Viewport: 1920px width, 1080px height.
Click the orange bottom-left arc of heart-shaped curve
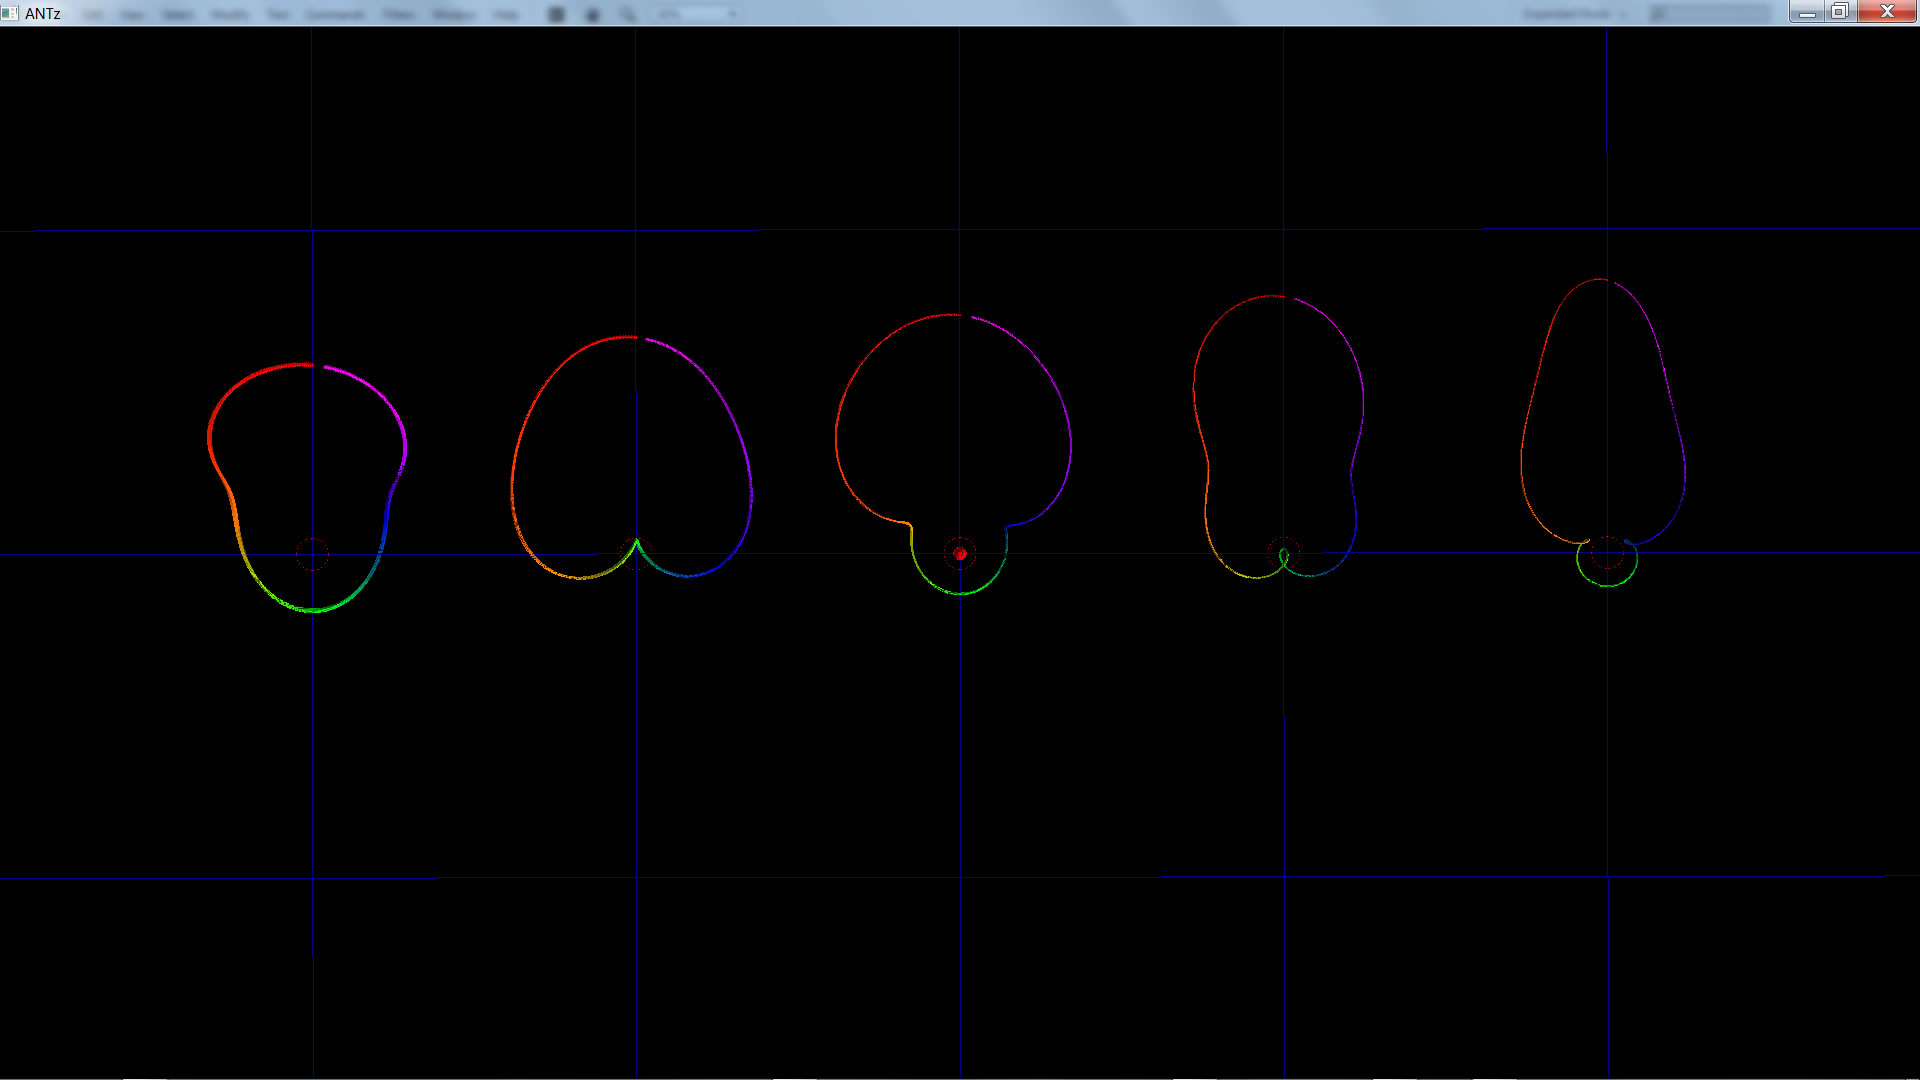(545, 566)
